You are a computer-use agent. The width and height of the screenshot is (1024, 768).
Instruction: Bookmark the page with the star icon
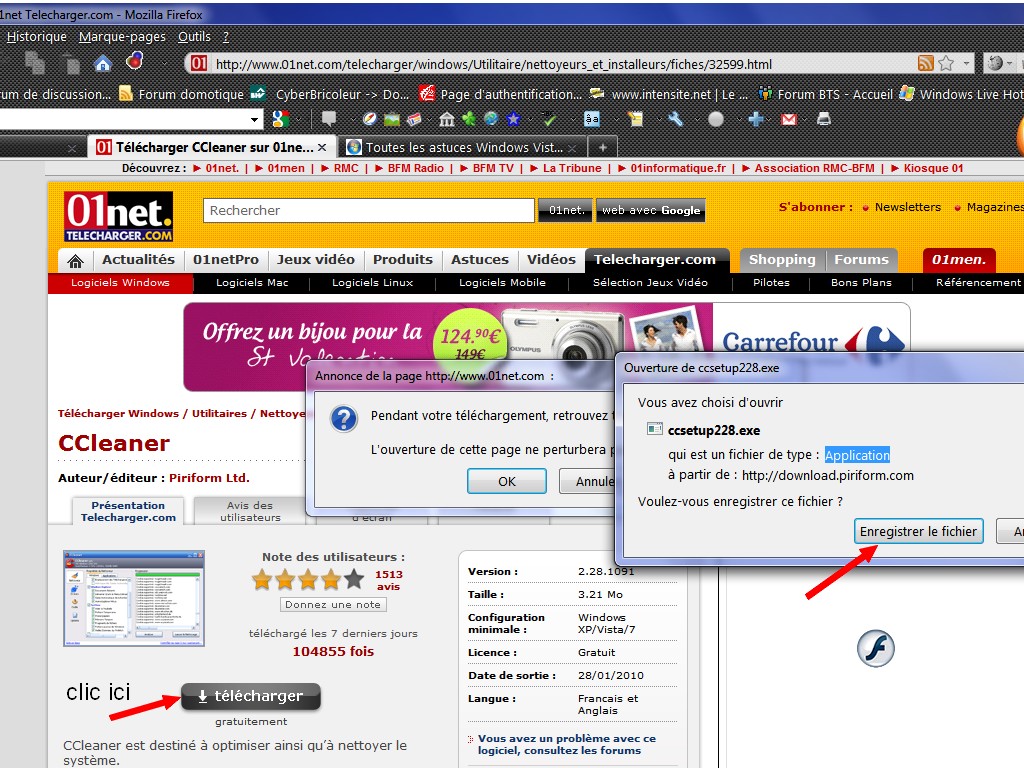[946, 64]
